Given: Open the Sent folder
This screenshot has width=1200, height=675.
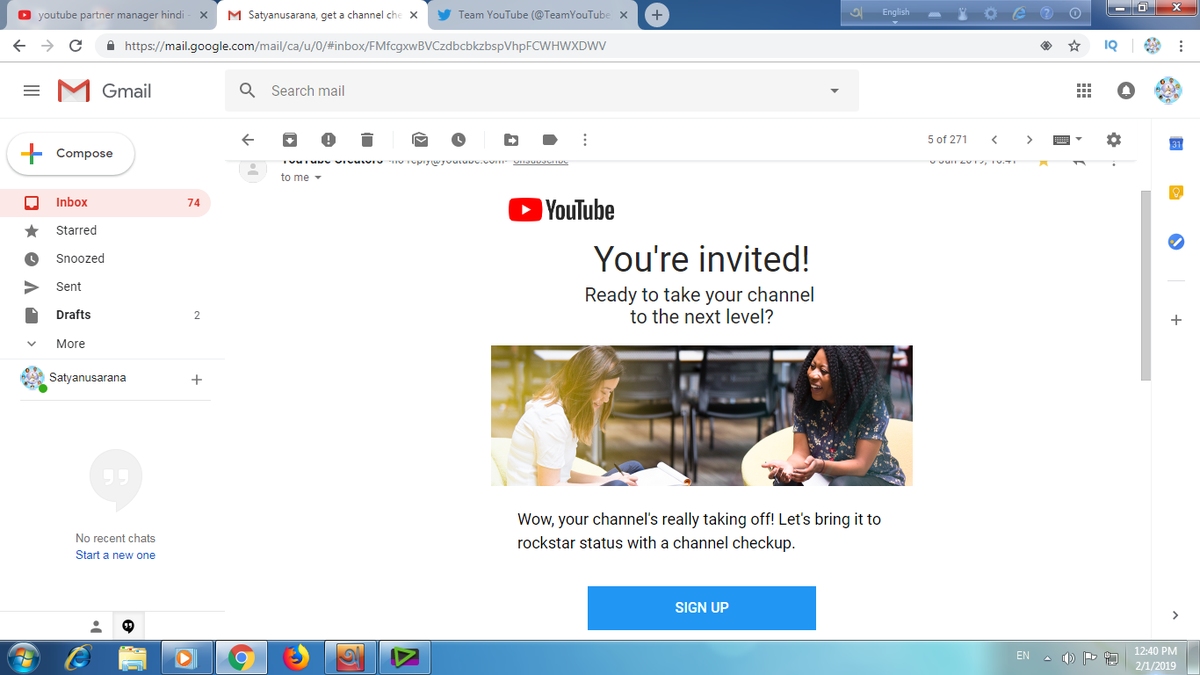Looking at the screenshot, I should coord(106,286).
